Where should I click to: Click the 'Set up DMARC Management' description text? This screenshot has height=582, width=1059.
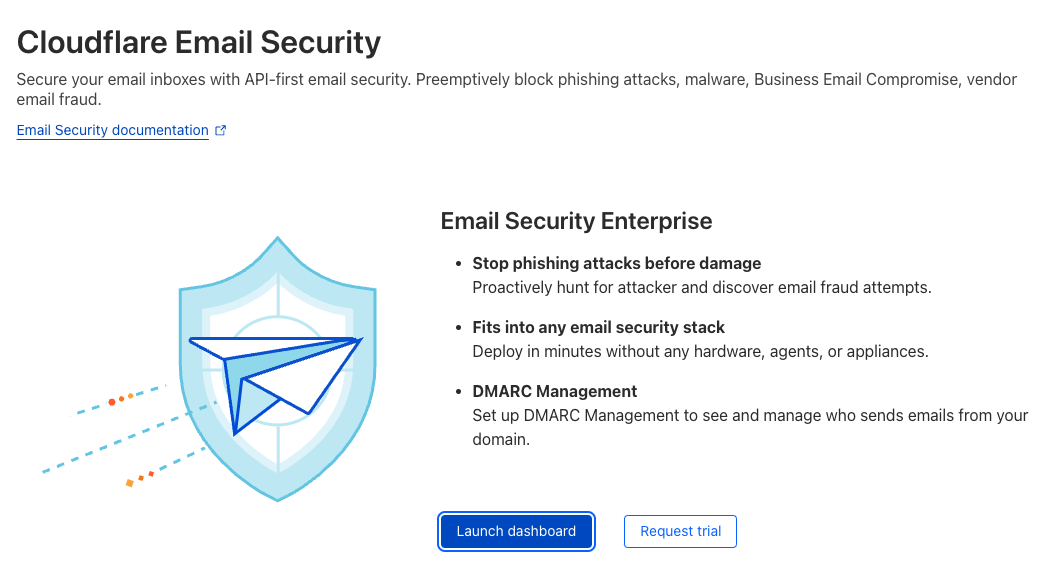click(x=750, y=415)
